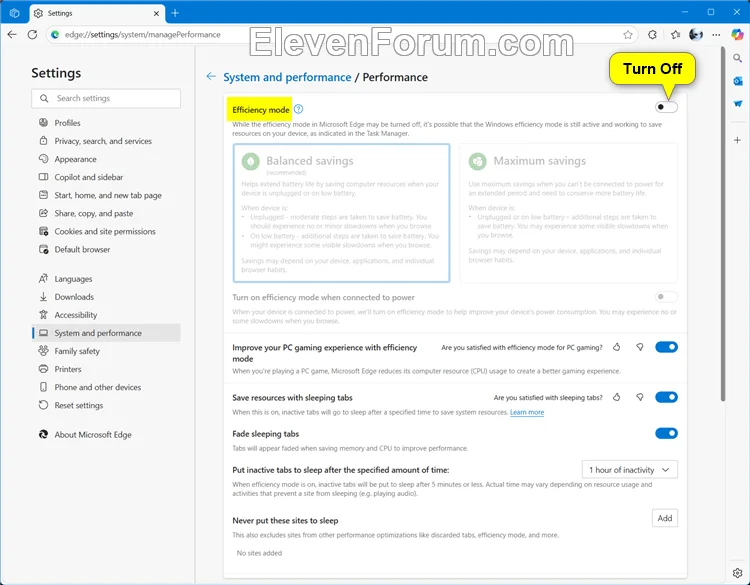Open Family safety settings
This screenshot has width=750, height=585.
coord(106,351)
